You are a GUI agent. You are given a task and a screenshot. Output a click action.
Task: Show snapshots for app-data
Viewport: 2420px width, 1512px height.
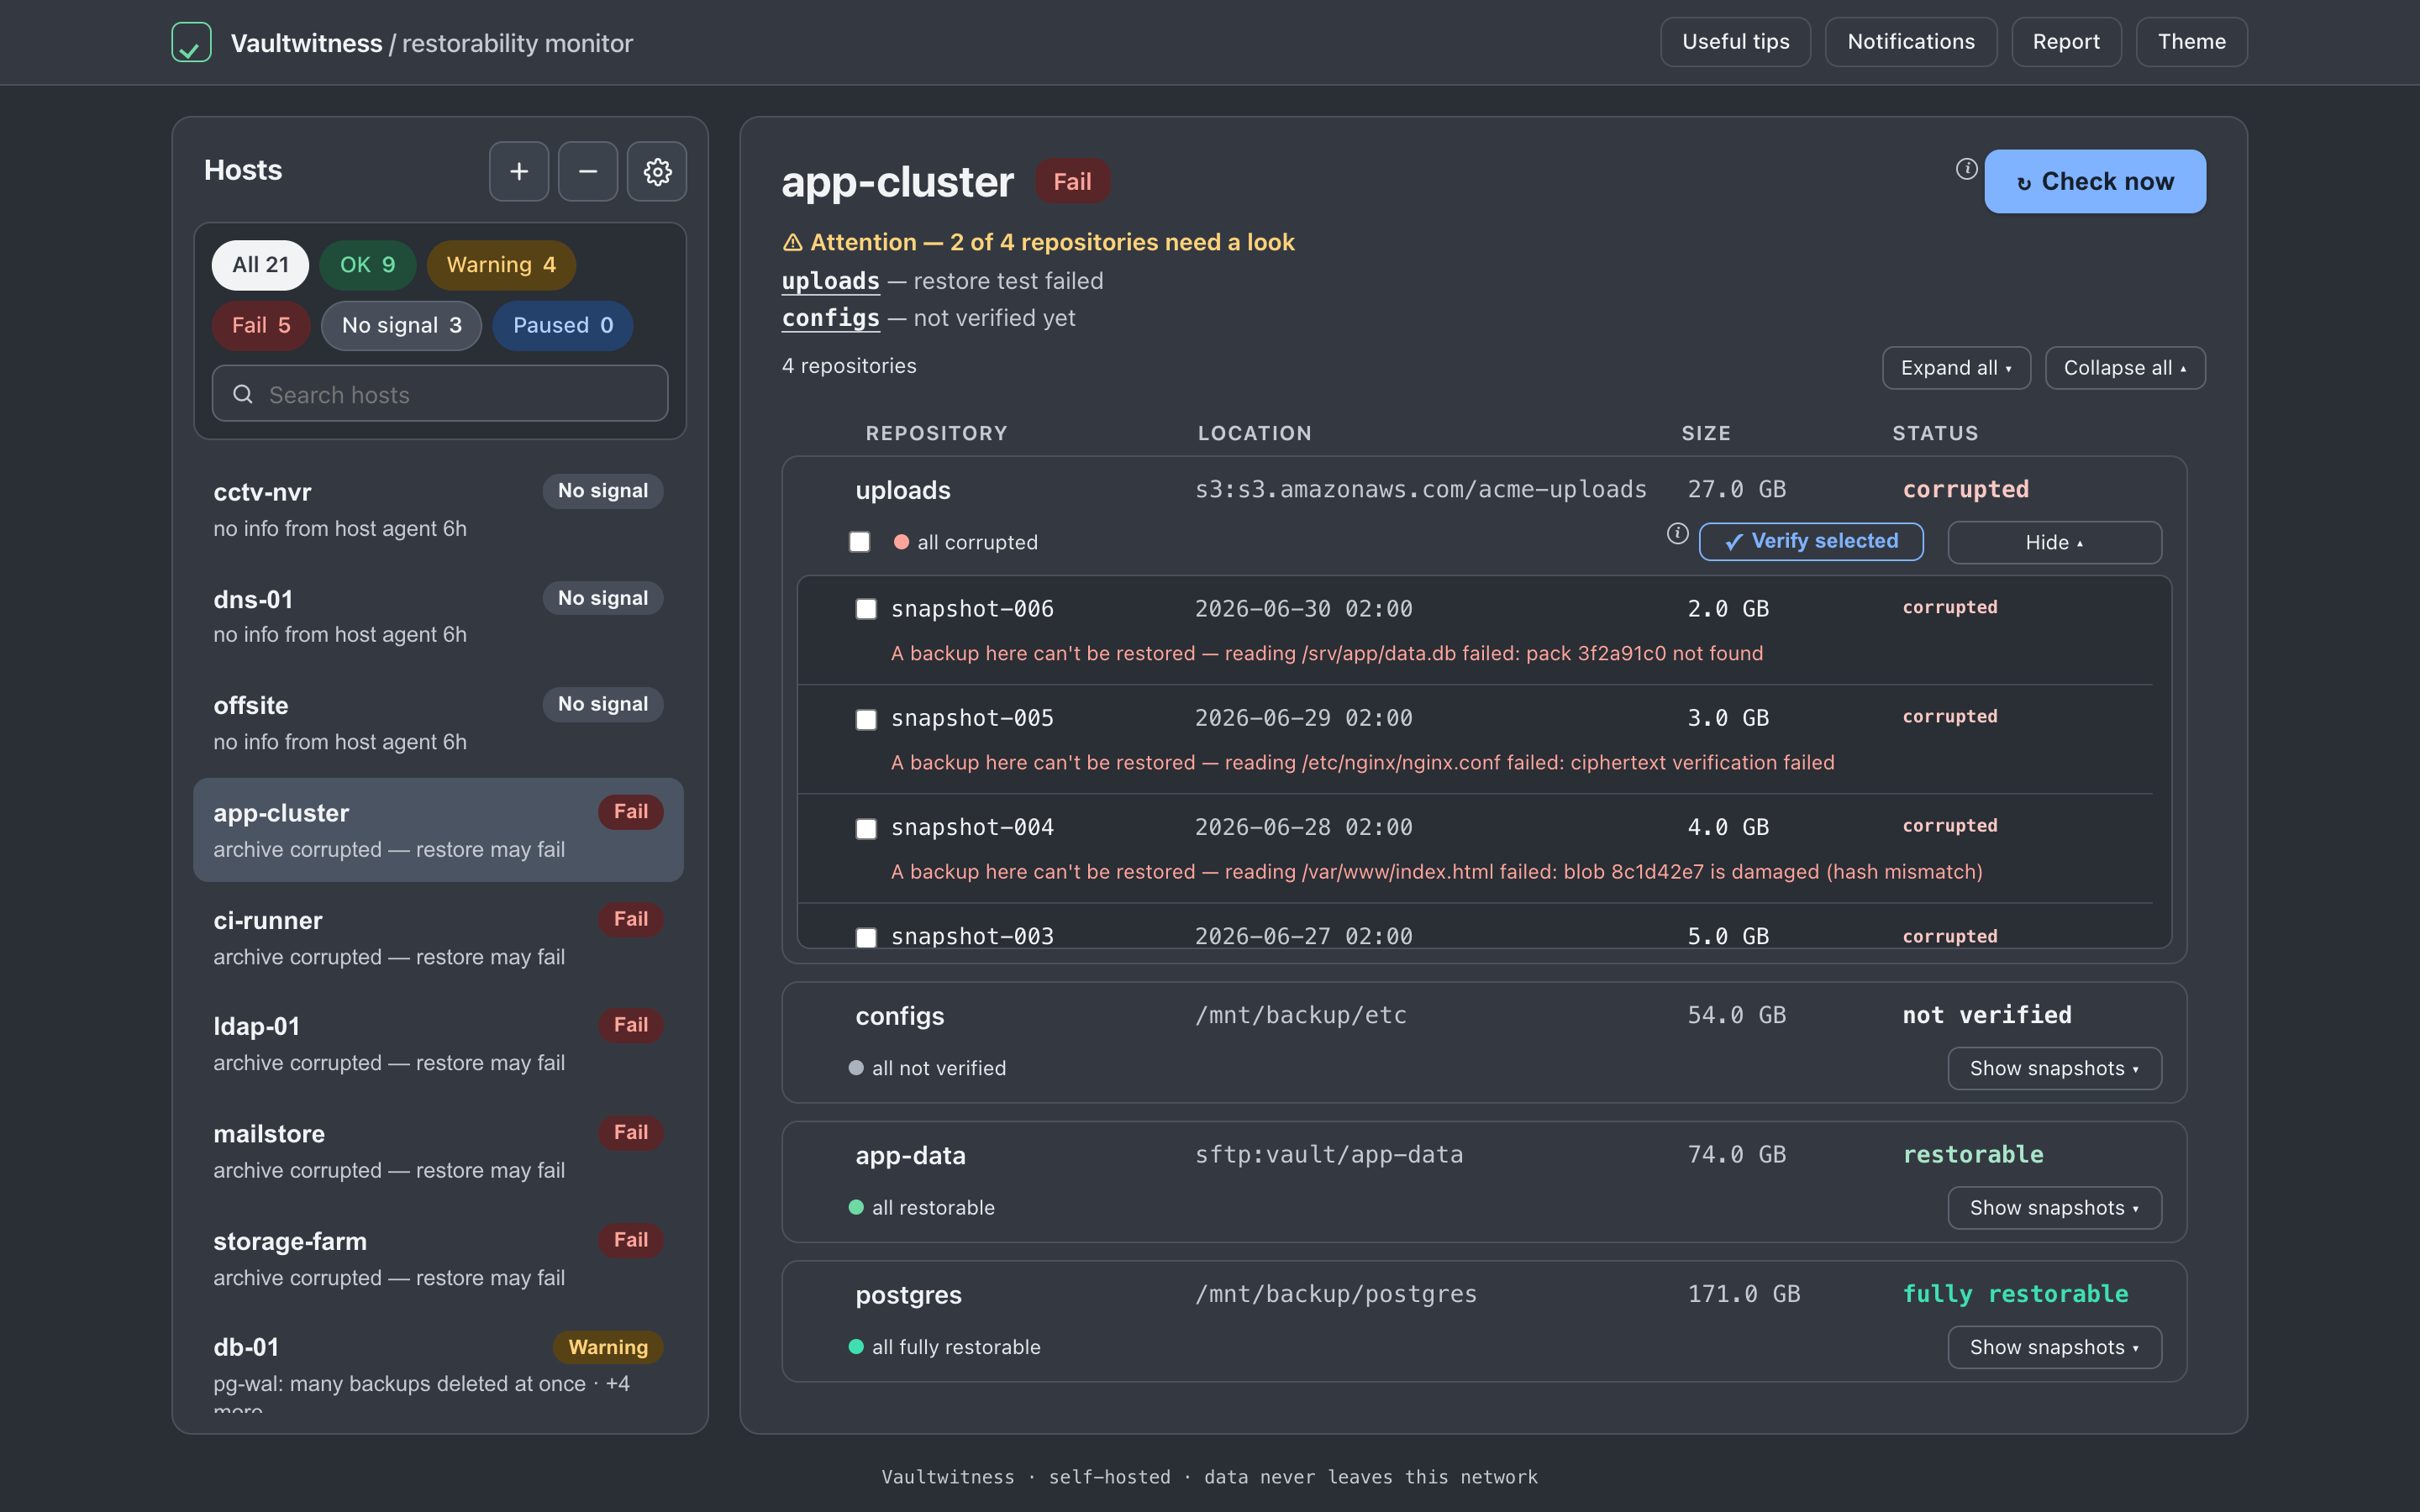2054,1208
